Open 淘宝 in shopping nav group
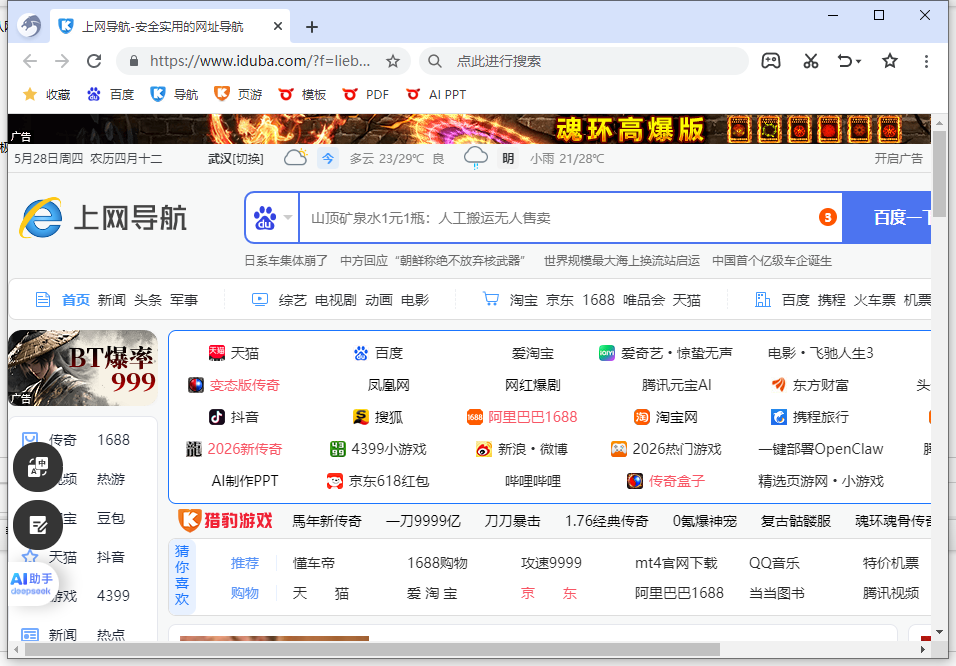The image size is (956, 666). (x=524, y=300)
